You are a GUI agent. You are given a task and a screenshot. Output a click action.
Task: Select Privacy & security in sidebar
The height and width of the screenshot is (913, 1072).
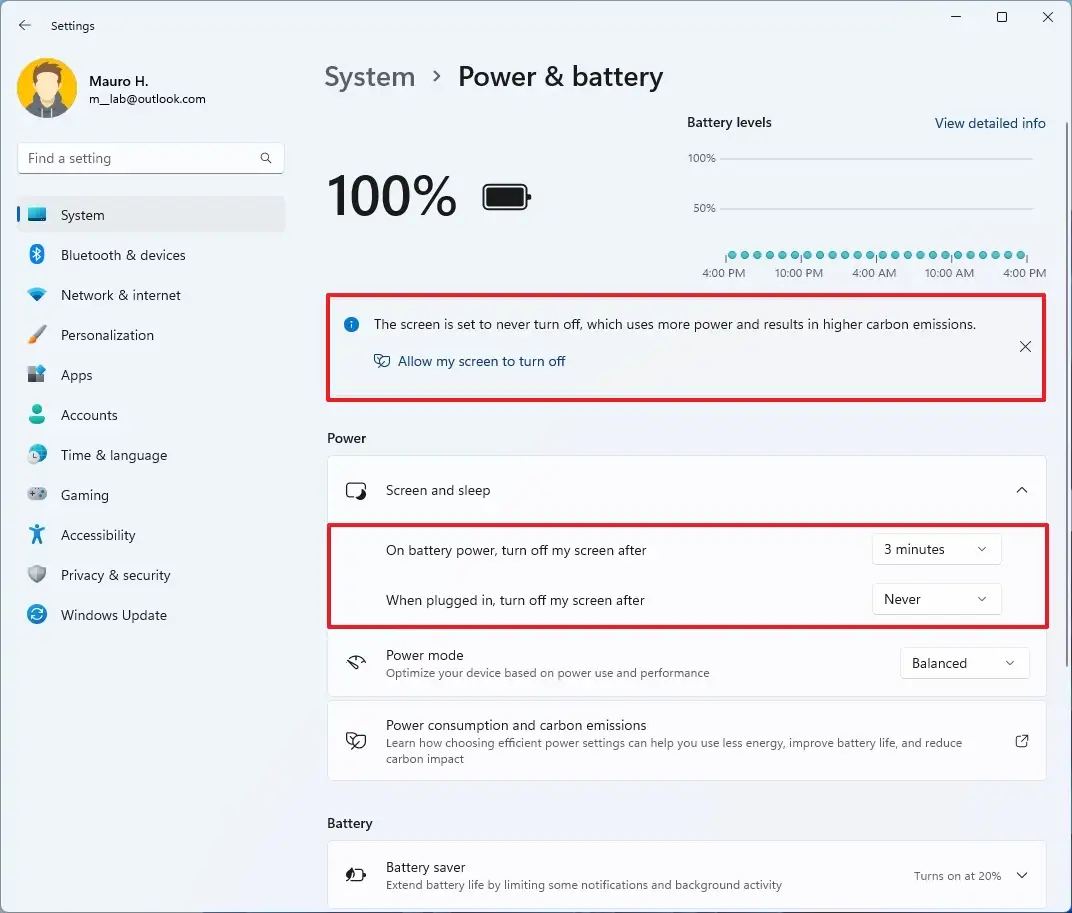[x=115, y=575]
